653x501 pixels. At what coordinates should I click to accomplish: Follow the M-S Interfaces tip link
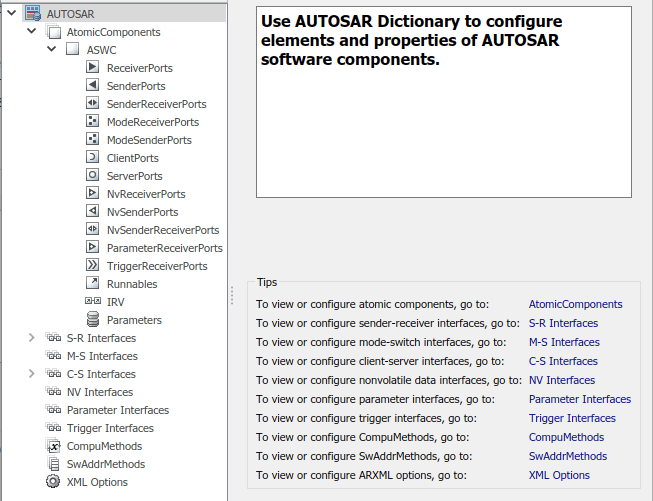point(564,342)
